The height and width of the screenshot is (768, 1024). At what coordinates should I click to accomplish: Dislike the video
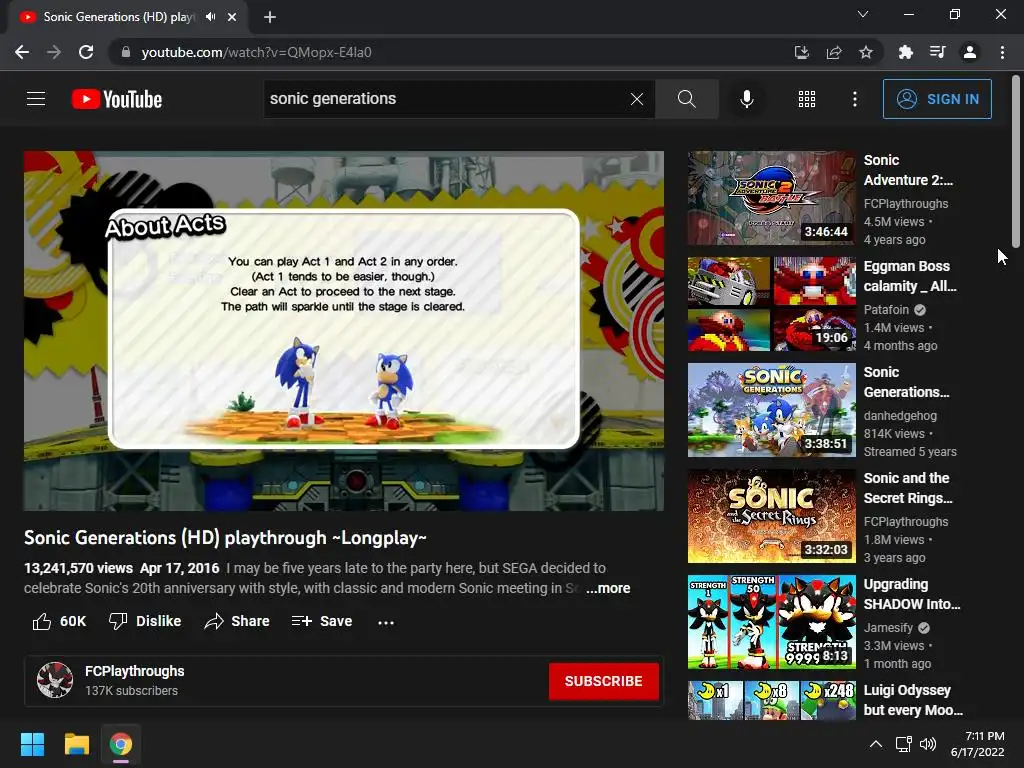tap(145, 621)
